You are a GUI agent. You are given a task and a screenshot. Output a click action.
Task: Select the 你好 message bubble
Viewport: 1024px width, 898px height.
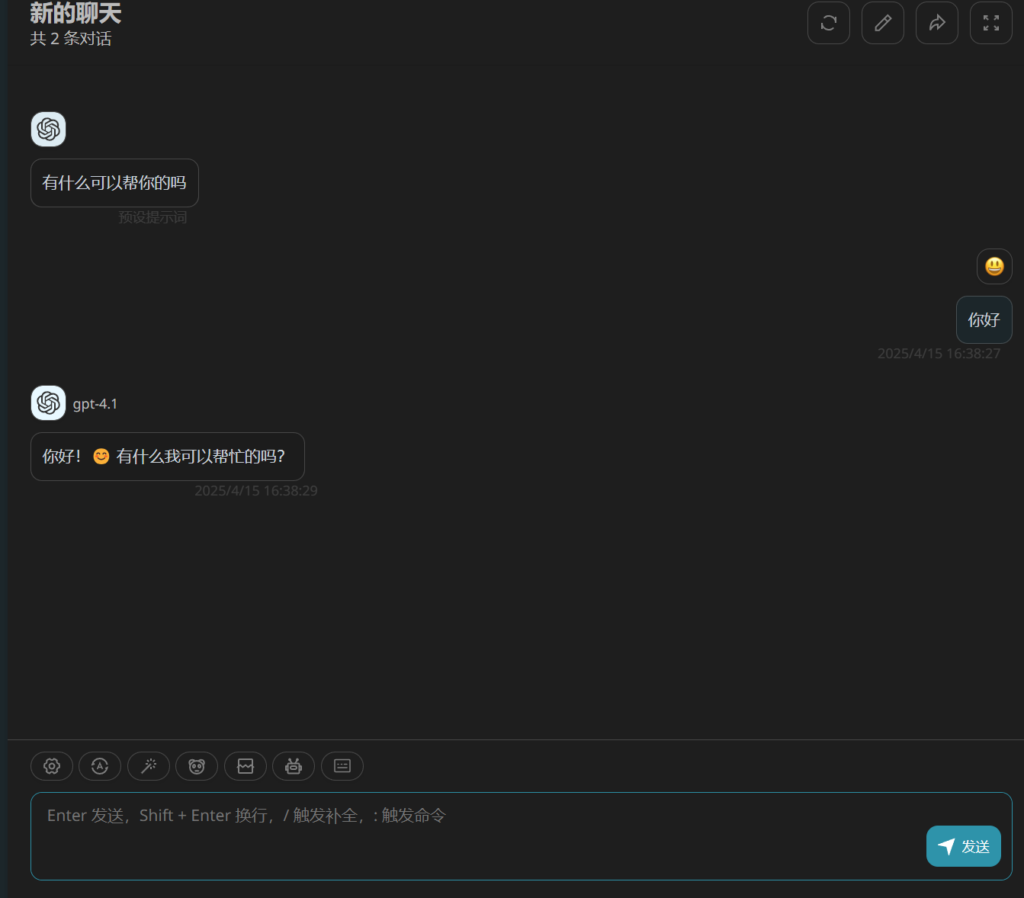[x=983, y=319]
